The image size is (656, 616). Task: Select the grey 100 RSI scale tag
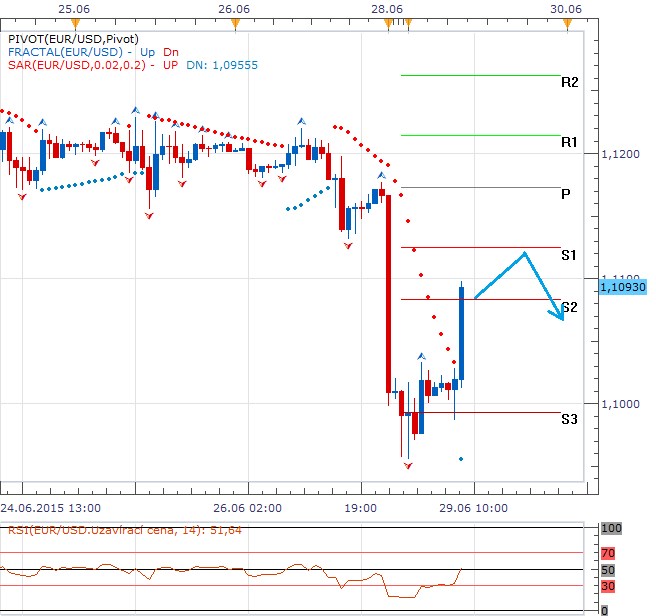point(611,527)
